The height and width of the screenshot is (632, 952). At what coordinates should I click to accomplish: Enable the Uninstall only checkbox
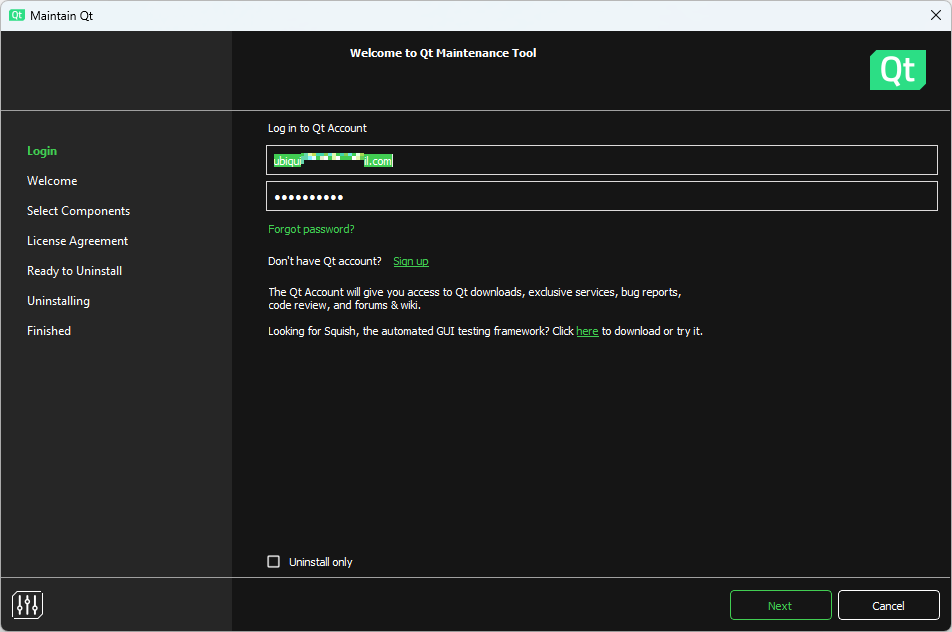274,562
